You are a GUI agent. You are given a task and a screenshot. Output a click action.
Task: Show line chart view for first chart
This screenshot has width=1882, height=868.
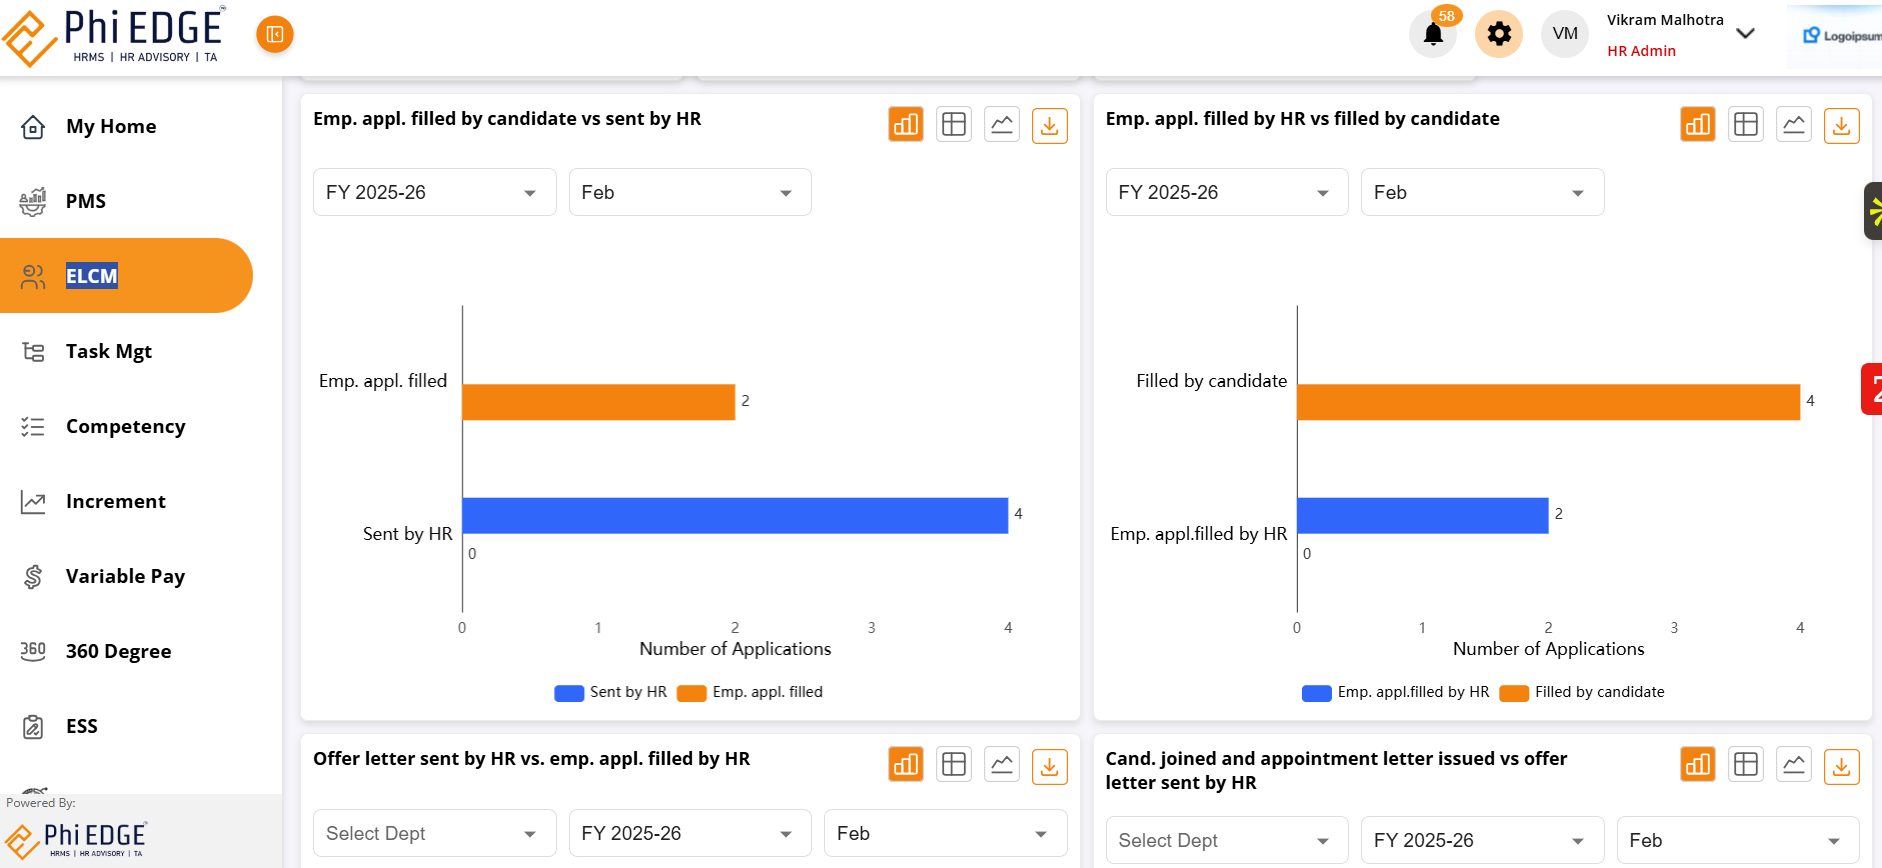click(x=1001, y=125)
